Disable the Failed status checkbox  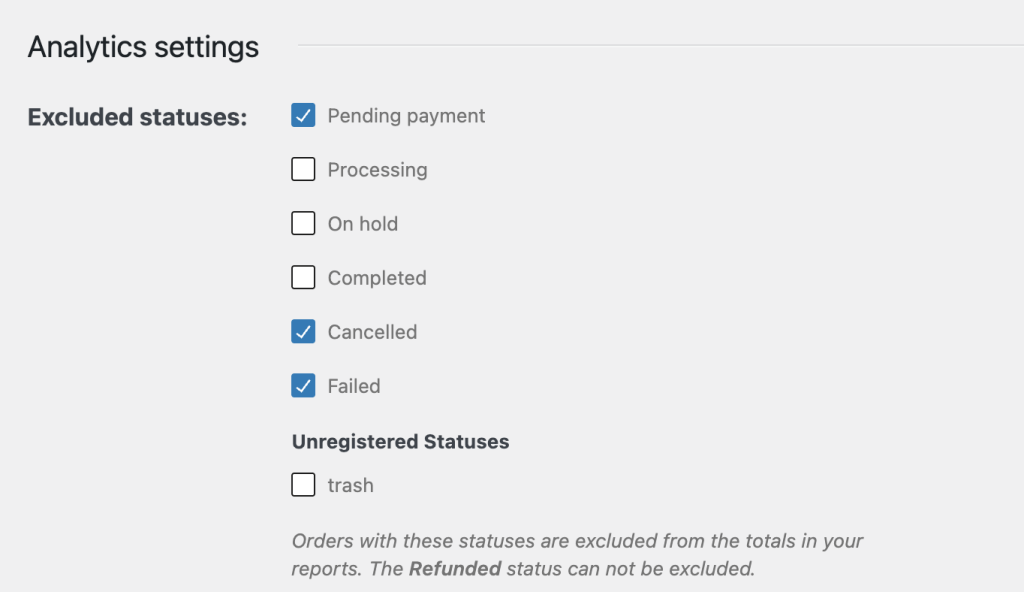point(303,386)
